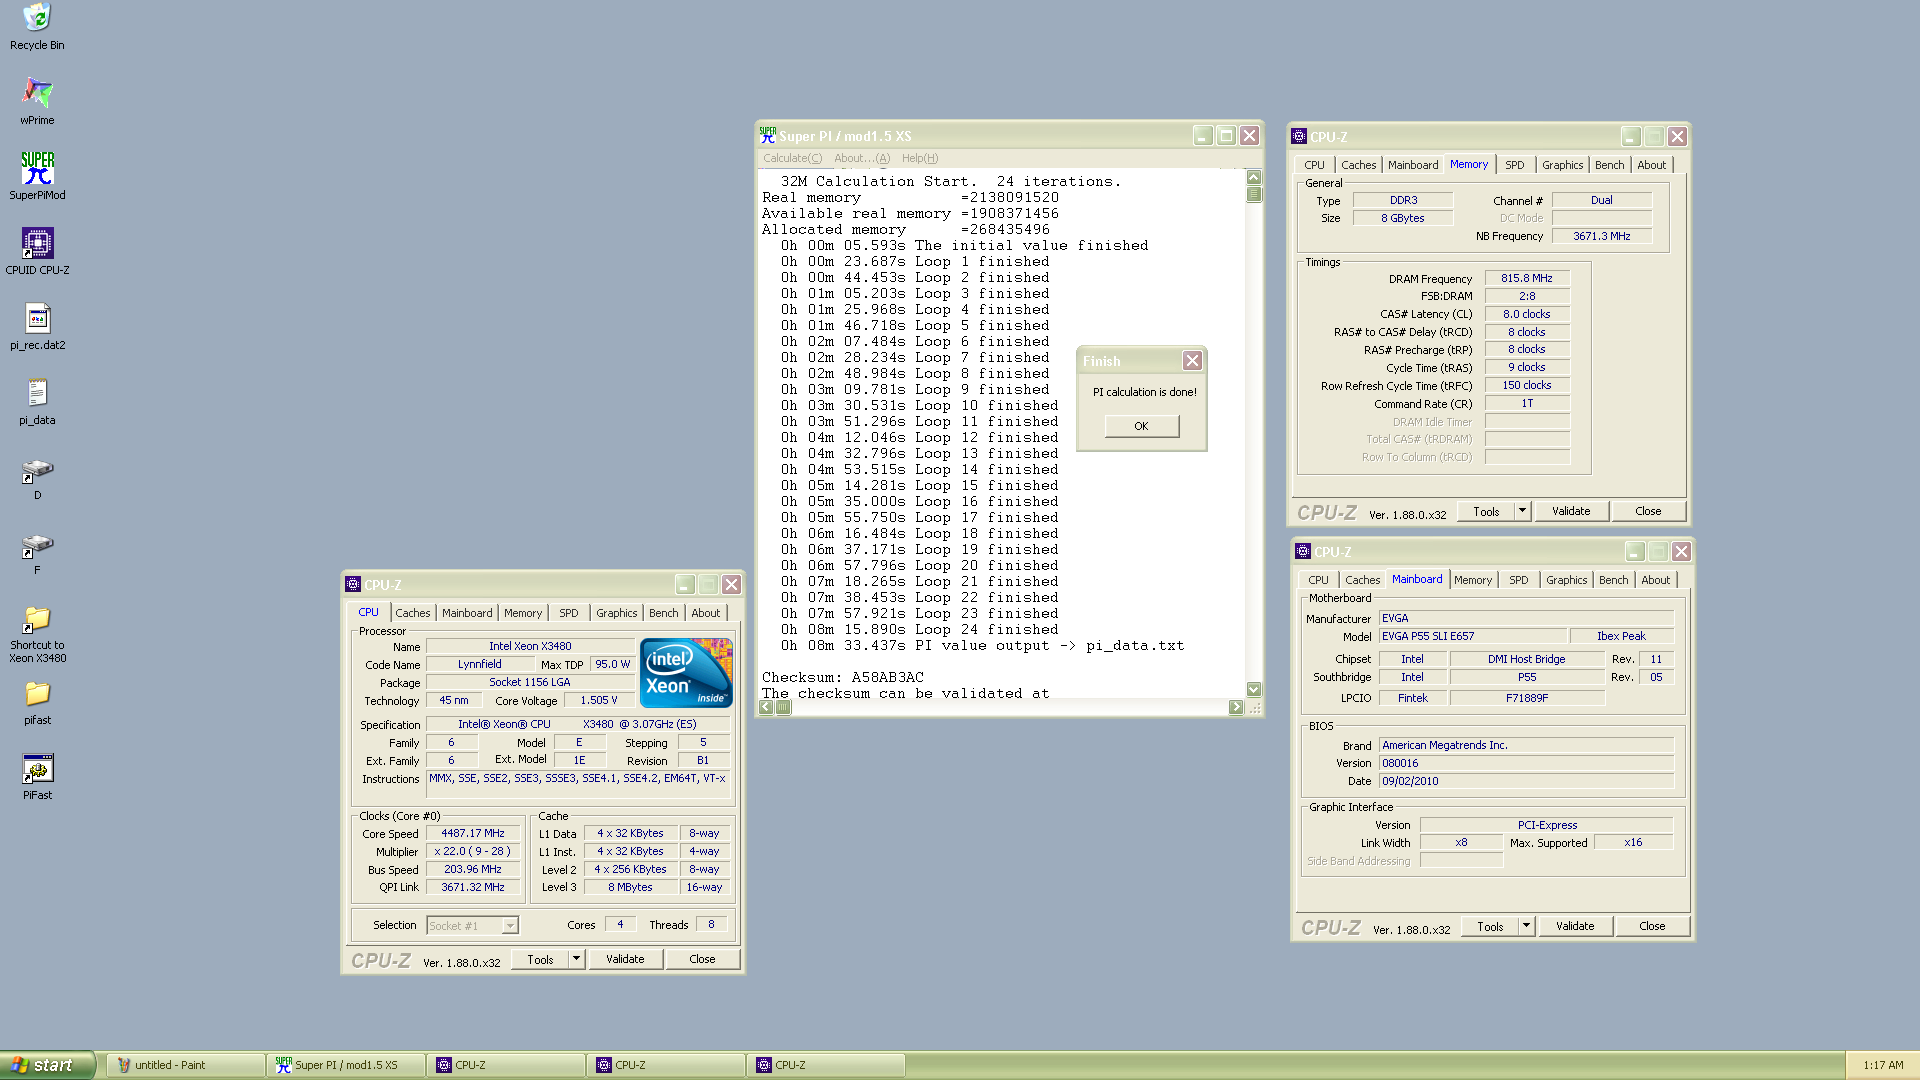Viewport: 1920px width, 1080px height.
Task: Minimize the CPU-Z CPU tab window
Action: pos(685,584)
